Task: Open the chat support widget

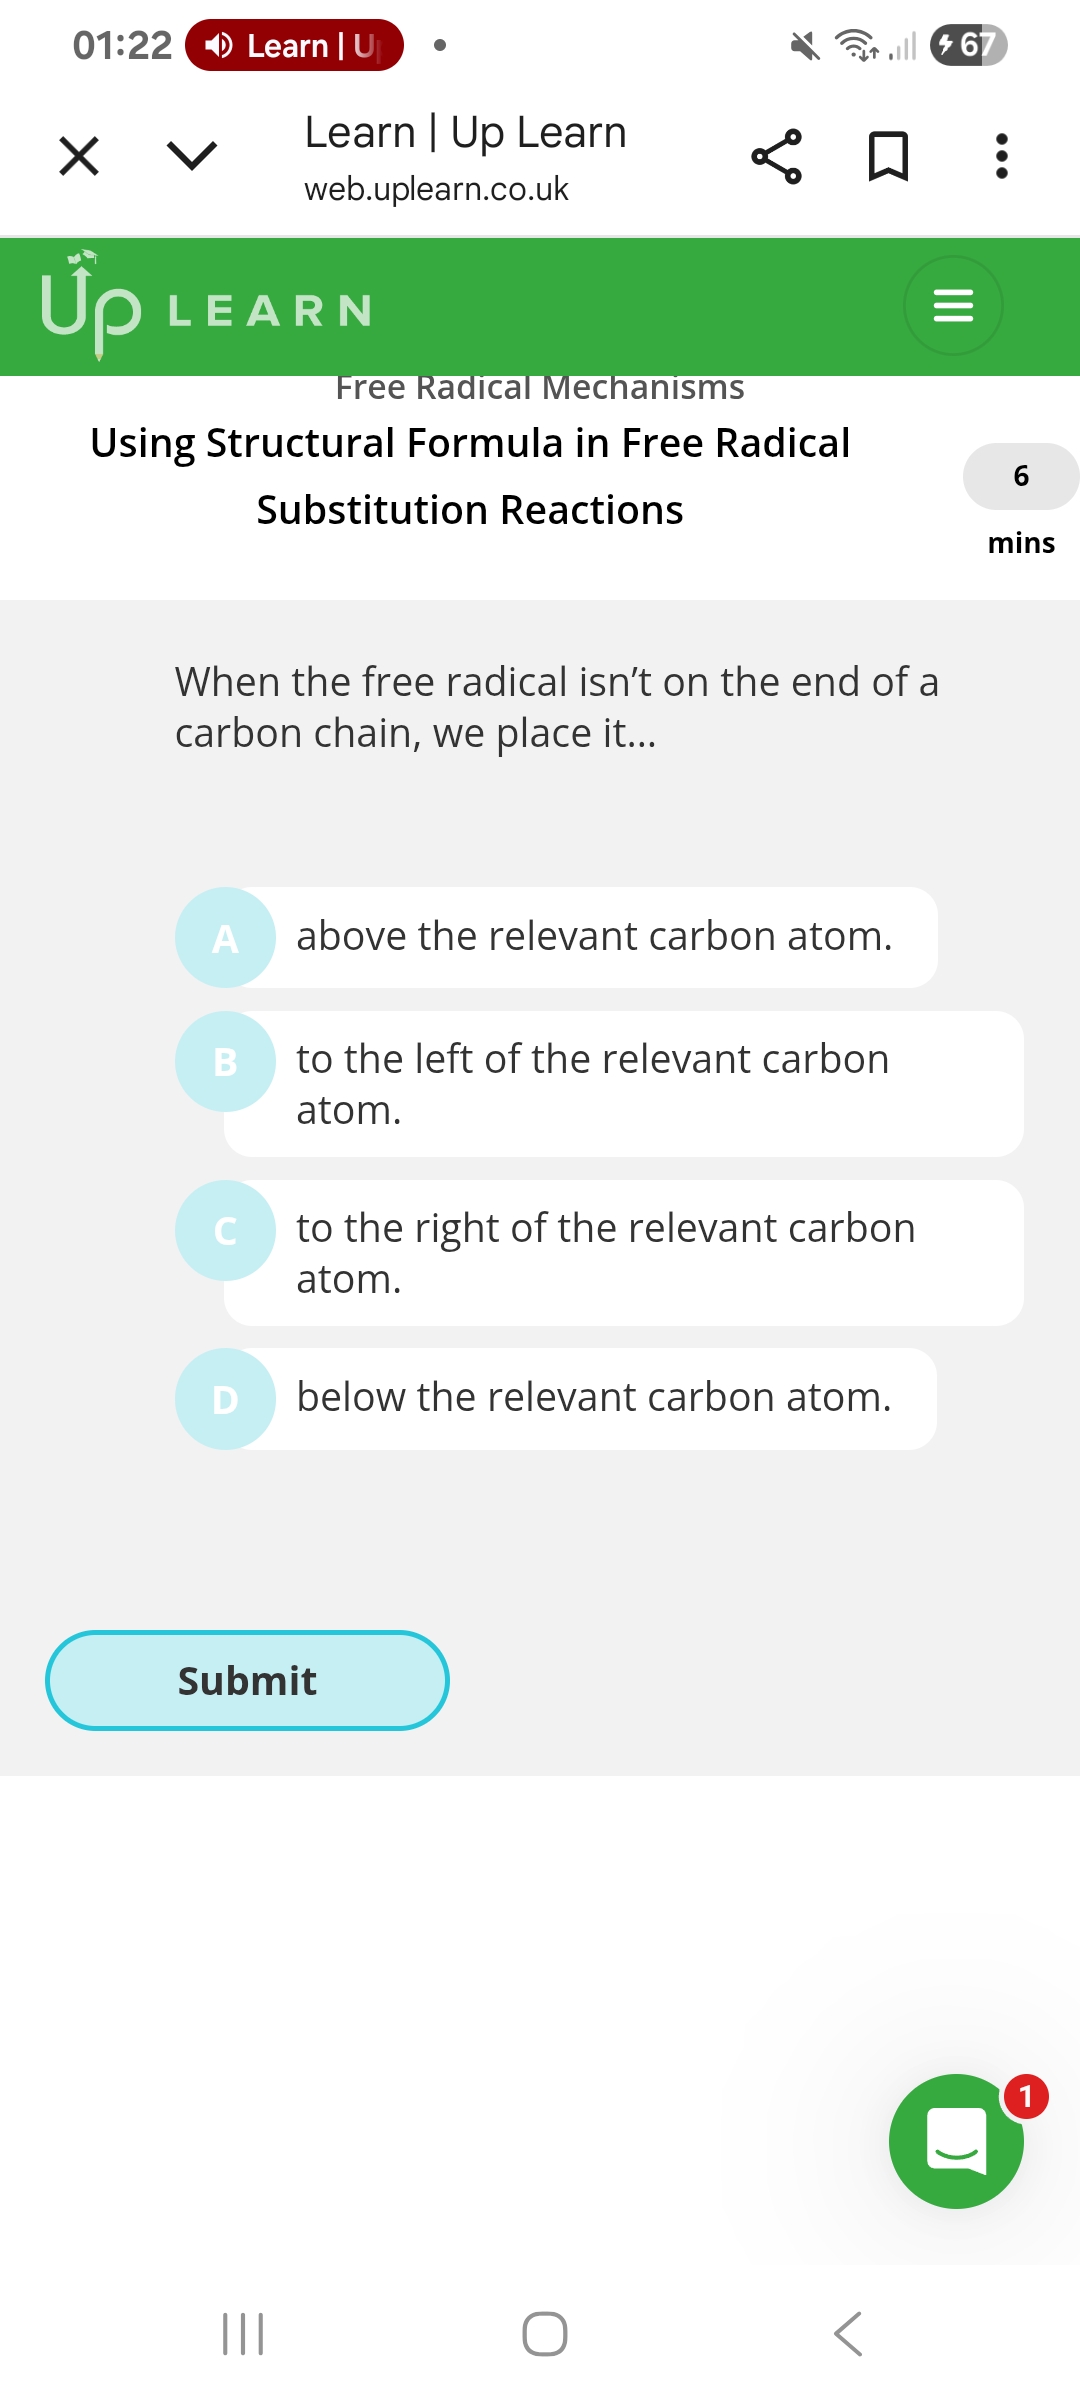Action: (956, 2141)
